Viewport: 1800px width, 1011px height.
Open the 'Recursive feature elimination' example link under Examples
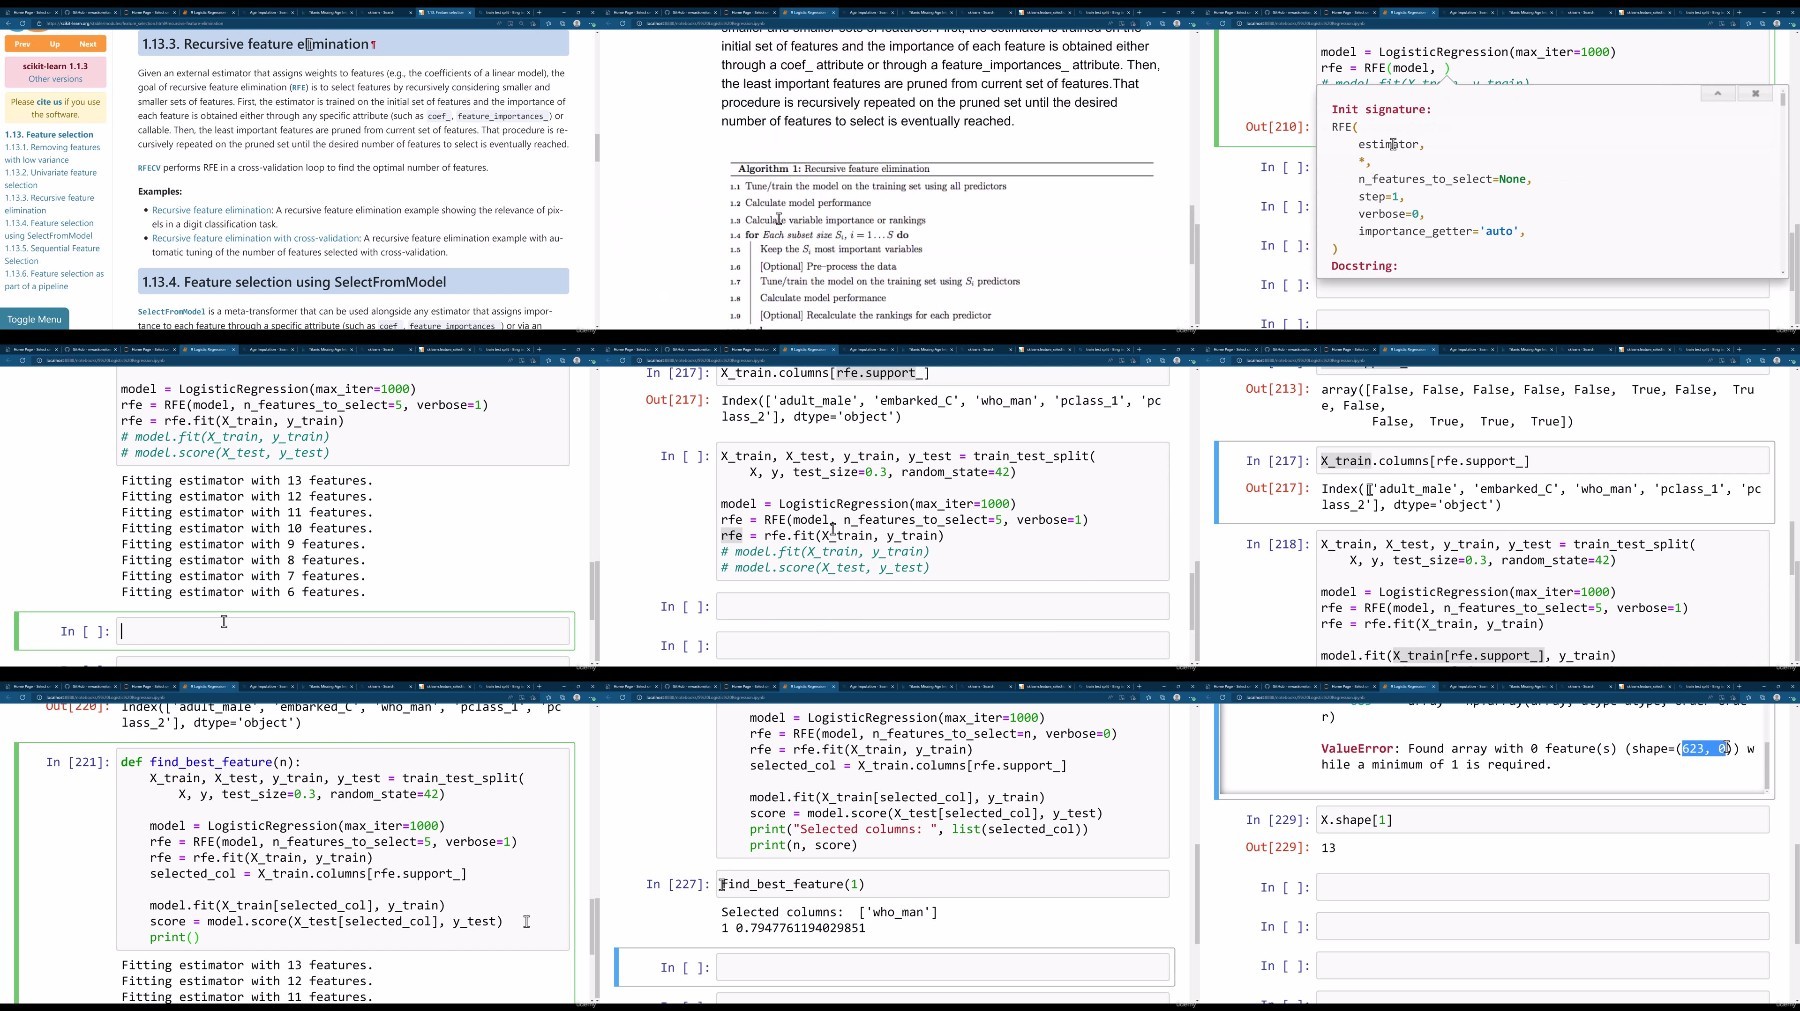coord(212,210)
